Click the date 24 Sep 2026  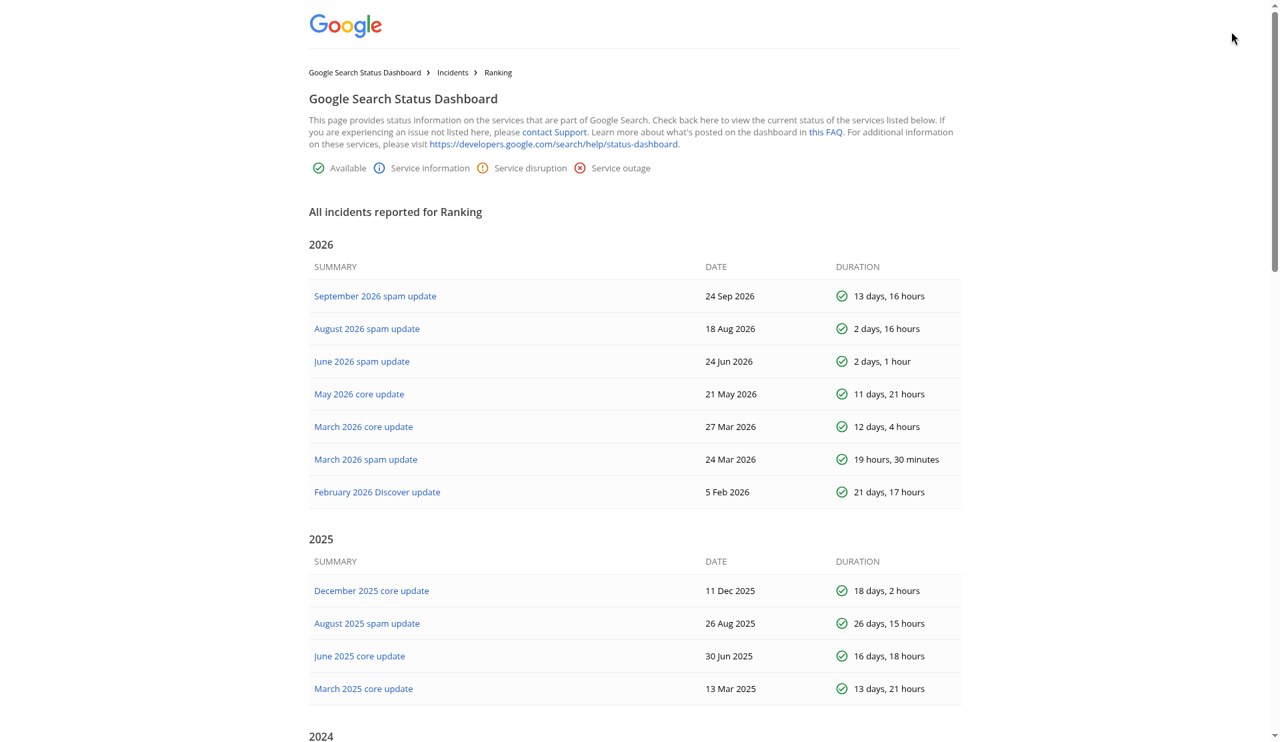(x=730, y=296)
